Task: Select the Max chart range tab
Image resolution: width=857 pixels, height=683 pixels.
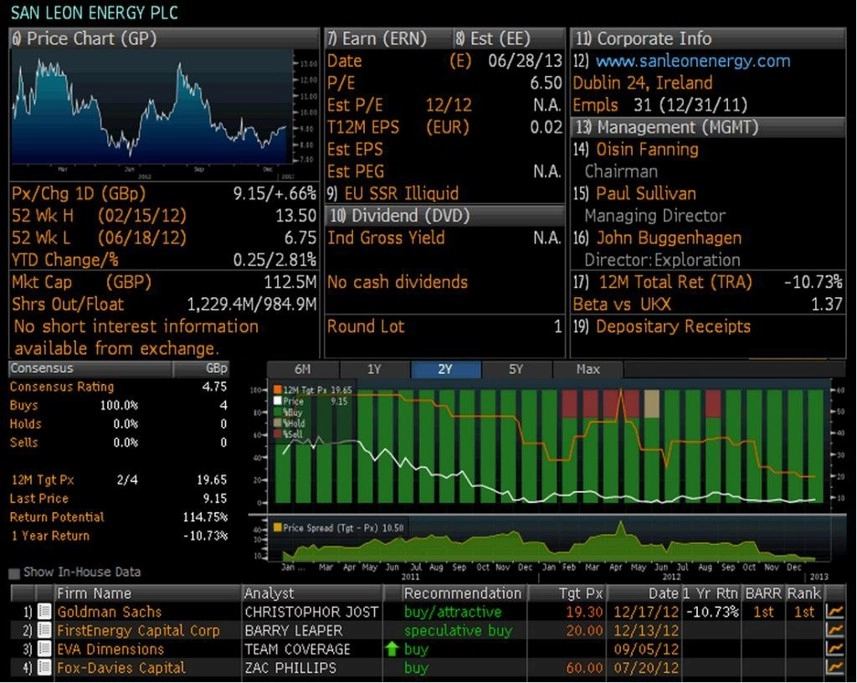Action: pyautogui.click(x=588, y=369)
